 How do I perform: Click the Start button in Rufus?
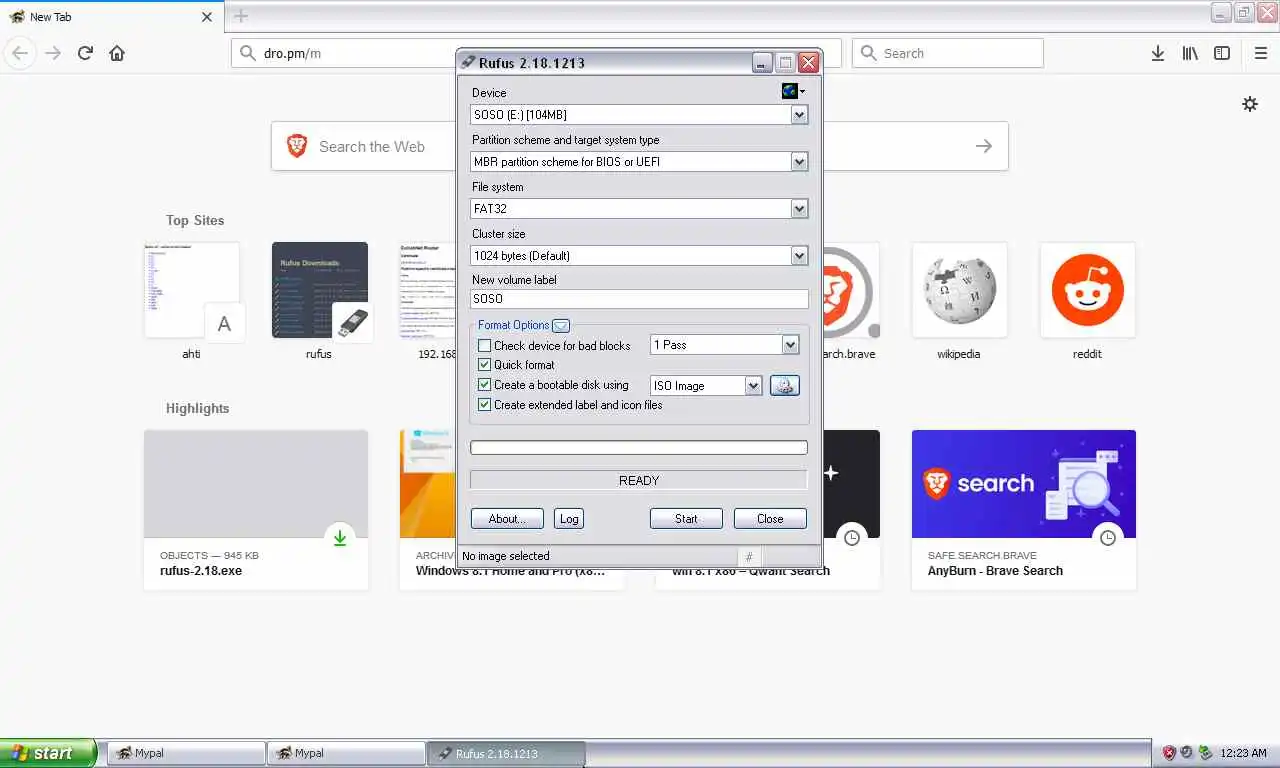tap(686, 519)
